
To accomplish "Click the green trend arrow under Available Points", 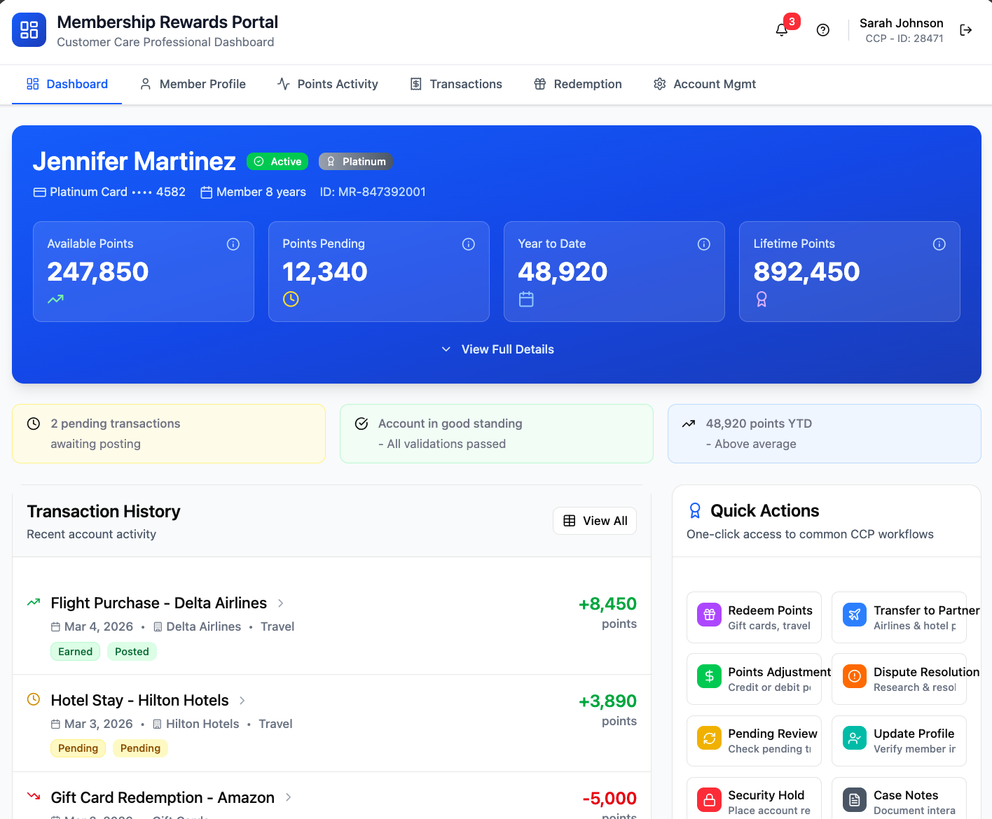I will [56, 299].
